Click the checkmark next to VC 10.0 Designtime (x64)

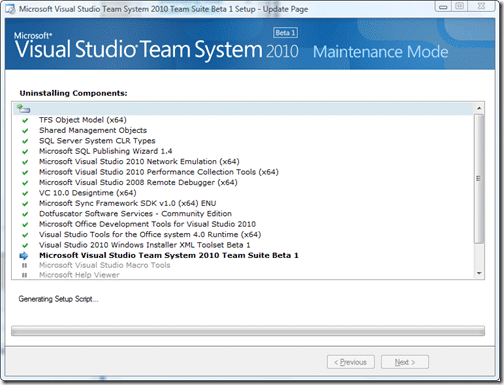[x=25, y=193]
